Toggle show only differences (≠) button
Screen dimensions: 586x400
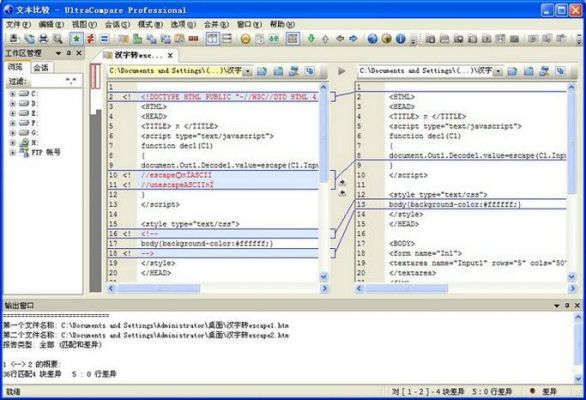point(90,39)
